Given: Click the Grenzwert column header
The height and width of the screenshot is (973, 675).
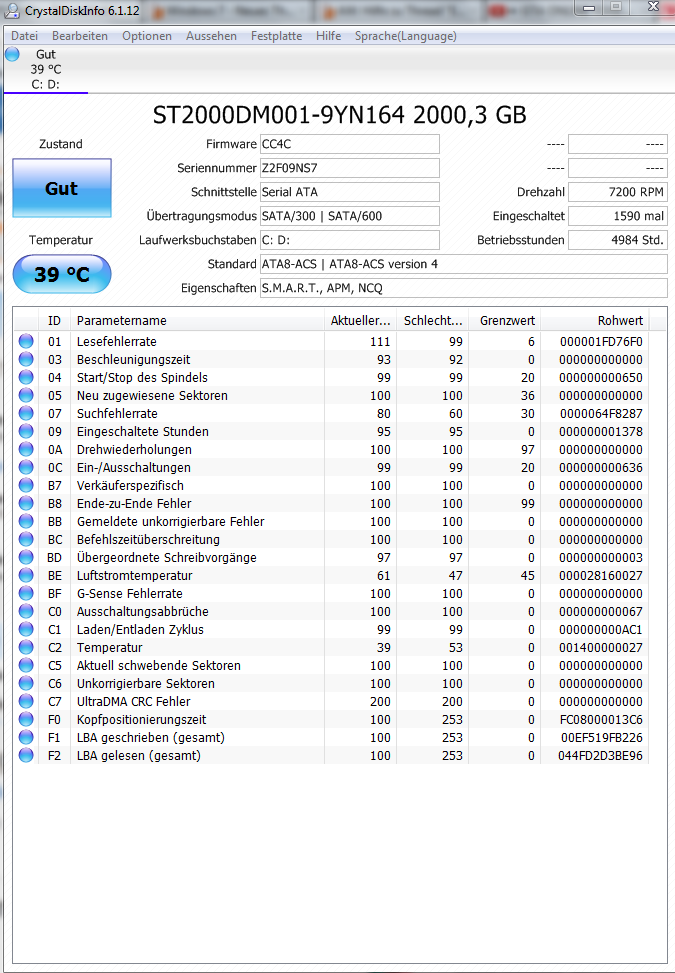Looking at the screenshot, I should point(505,320).
